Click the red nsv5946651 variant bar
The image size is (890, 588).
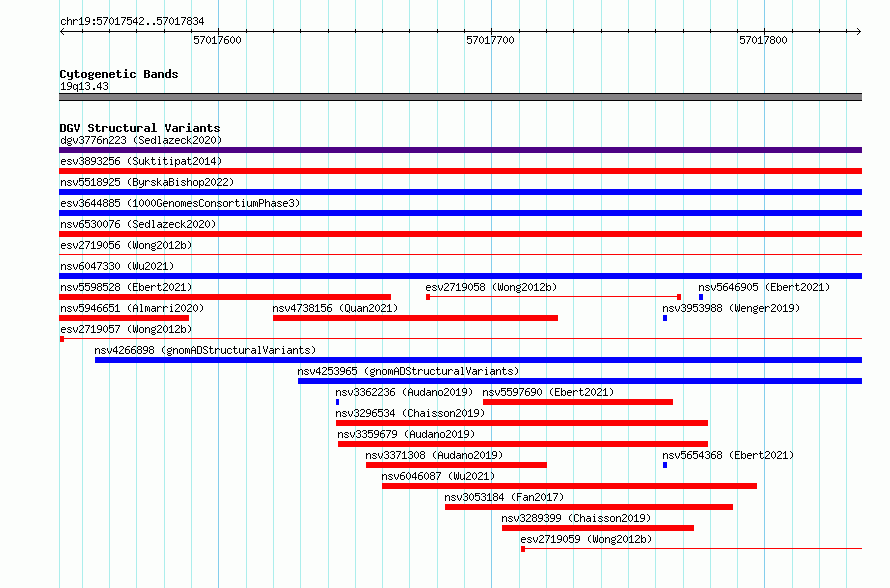click(x=124, y=318)
